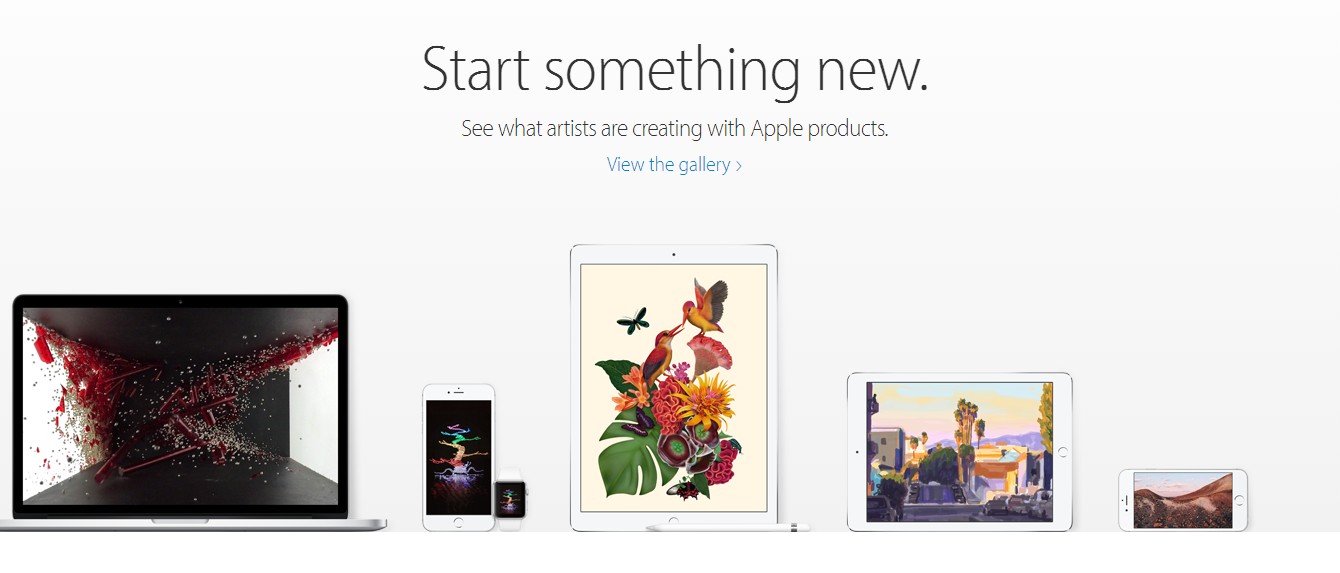1340x573 pixels.
Task: Open the red abstract artwork on the MacBook
Action: (180, 405)
